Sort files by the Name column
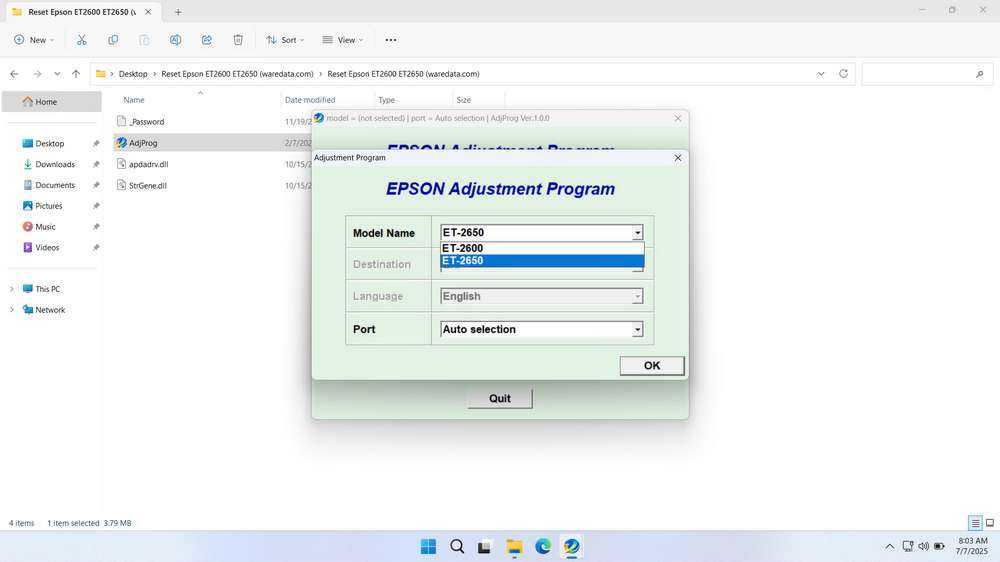The height and width of the screenshot is (562, 1000). (x=134, y=100)
